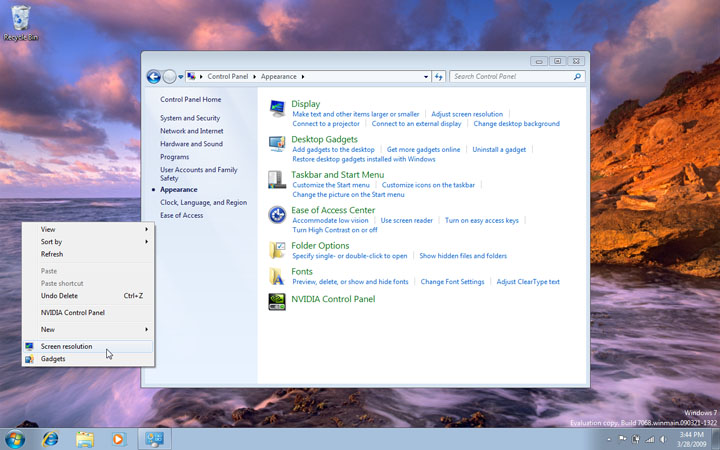Viewport: 720px width, 450px height.
Task: Open the Desktop Gadgets icon
Action: click(x=277, y=144)
